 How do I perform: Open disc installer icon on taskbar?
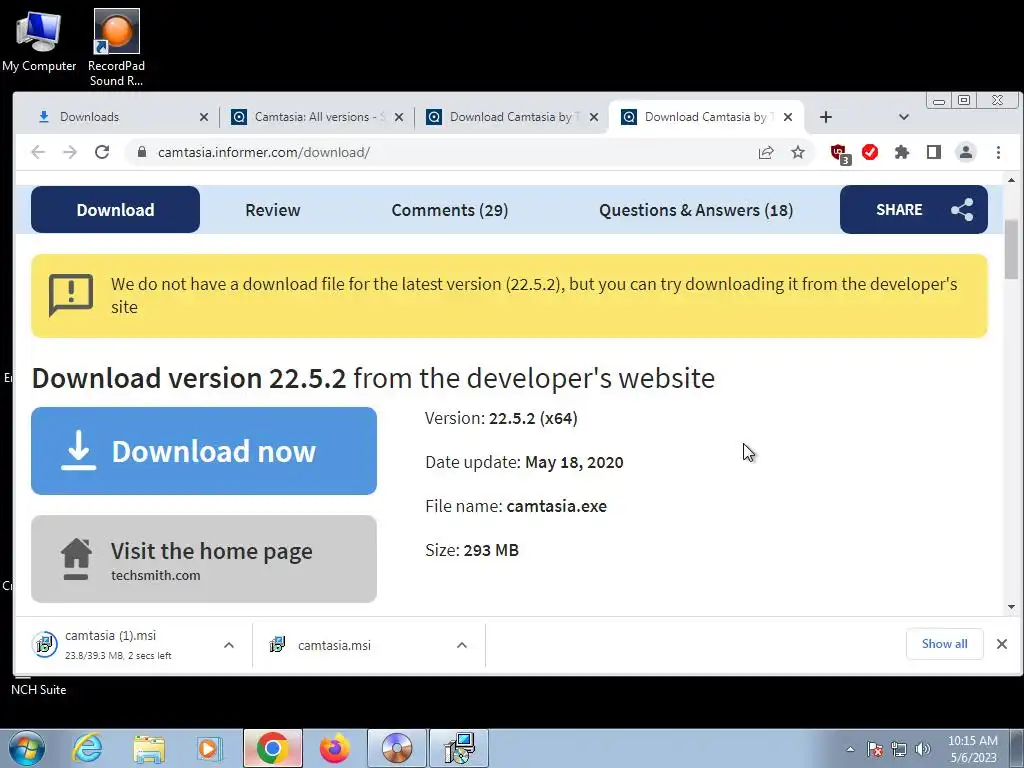(397, 748)
